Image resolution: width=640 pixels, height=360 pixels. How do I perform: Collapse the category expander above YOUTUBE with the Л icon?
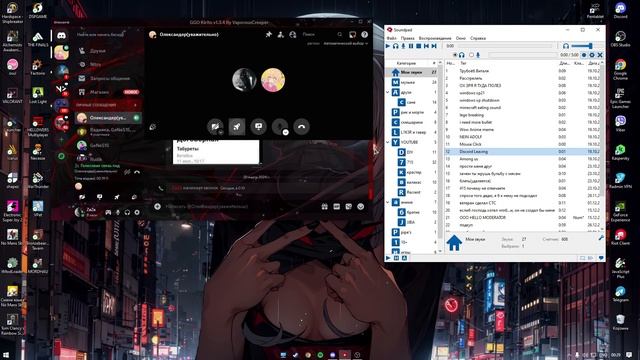click(388, 92)
